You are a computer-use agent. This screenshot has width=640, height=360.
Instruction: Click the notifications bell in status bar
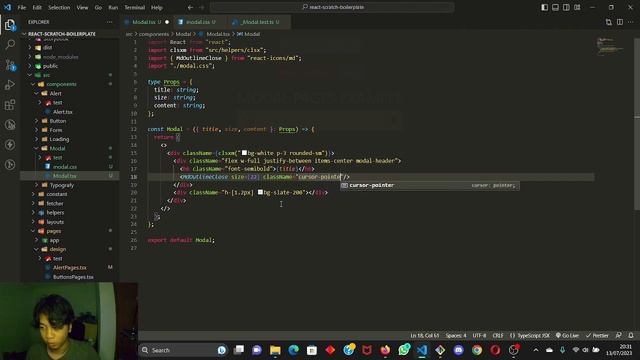[x=631, y=336]
